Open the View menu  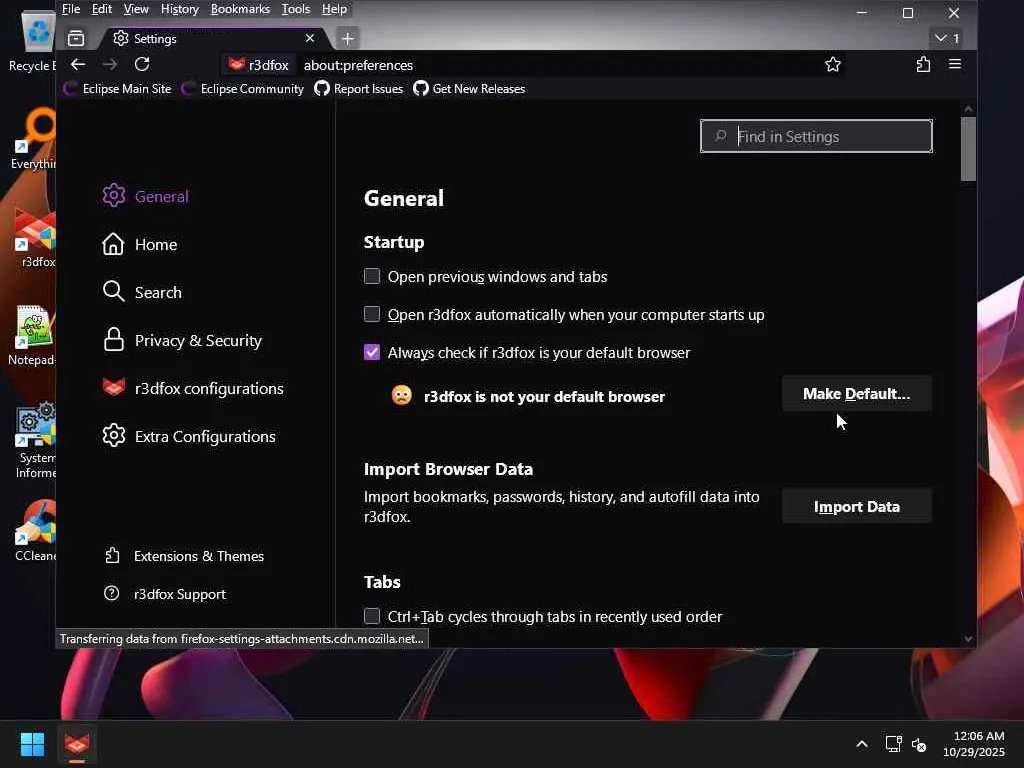click(x=136, y=9)
